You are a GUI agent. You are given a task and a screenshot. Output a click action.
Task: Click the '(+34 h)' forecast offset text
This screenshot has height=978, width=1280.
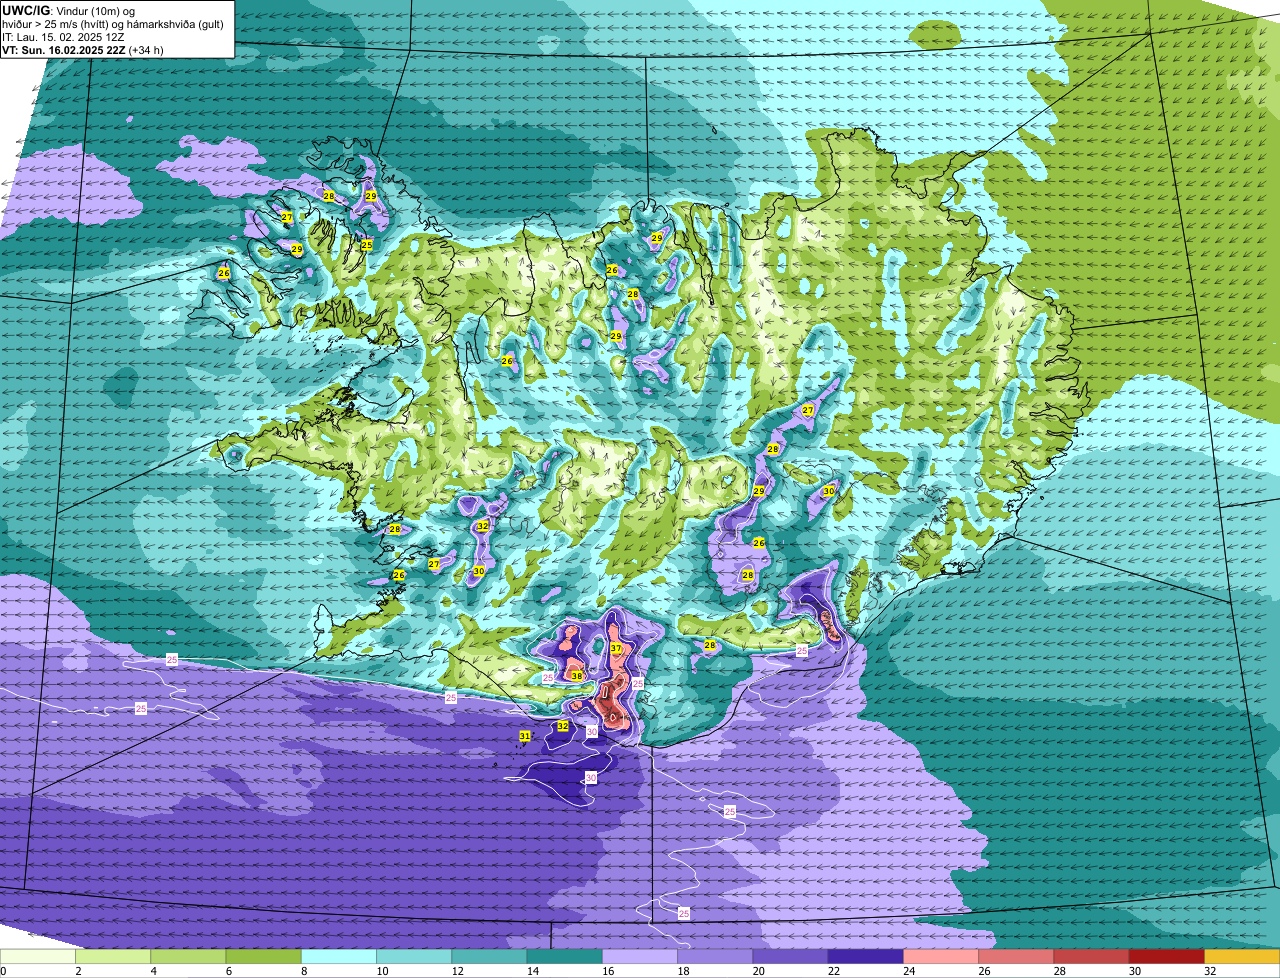tap(146, 49)
